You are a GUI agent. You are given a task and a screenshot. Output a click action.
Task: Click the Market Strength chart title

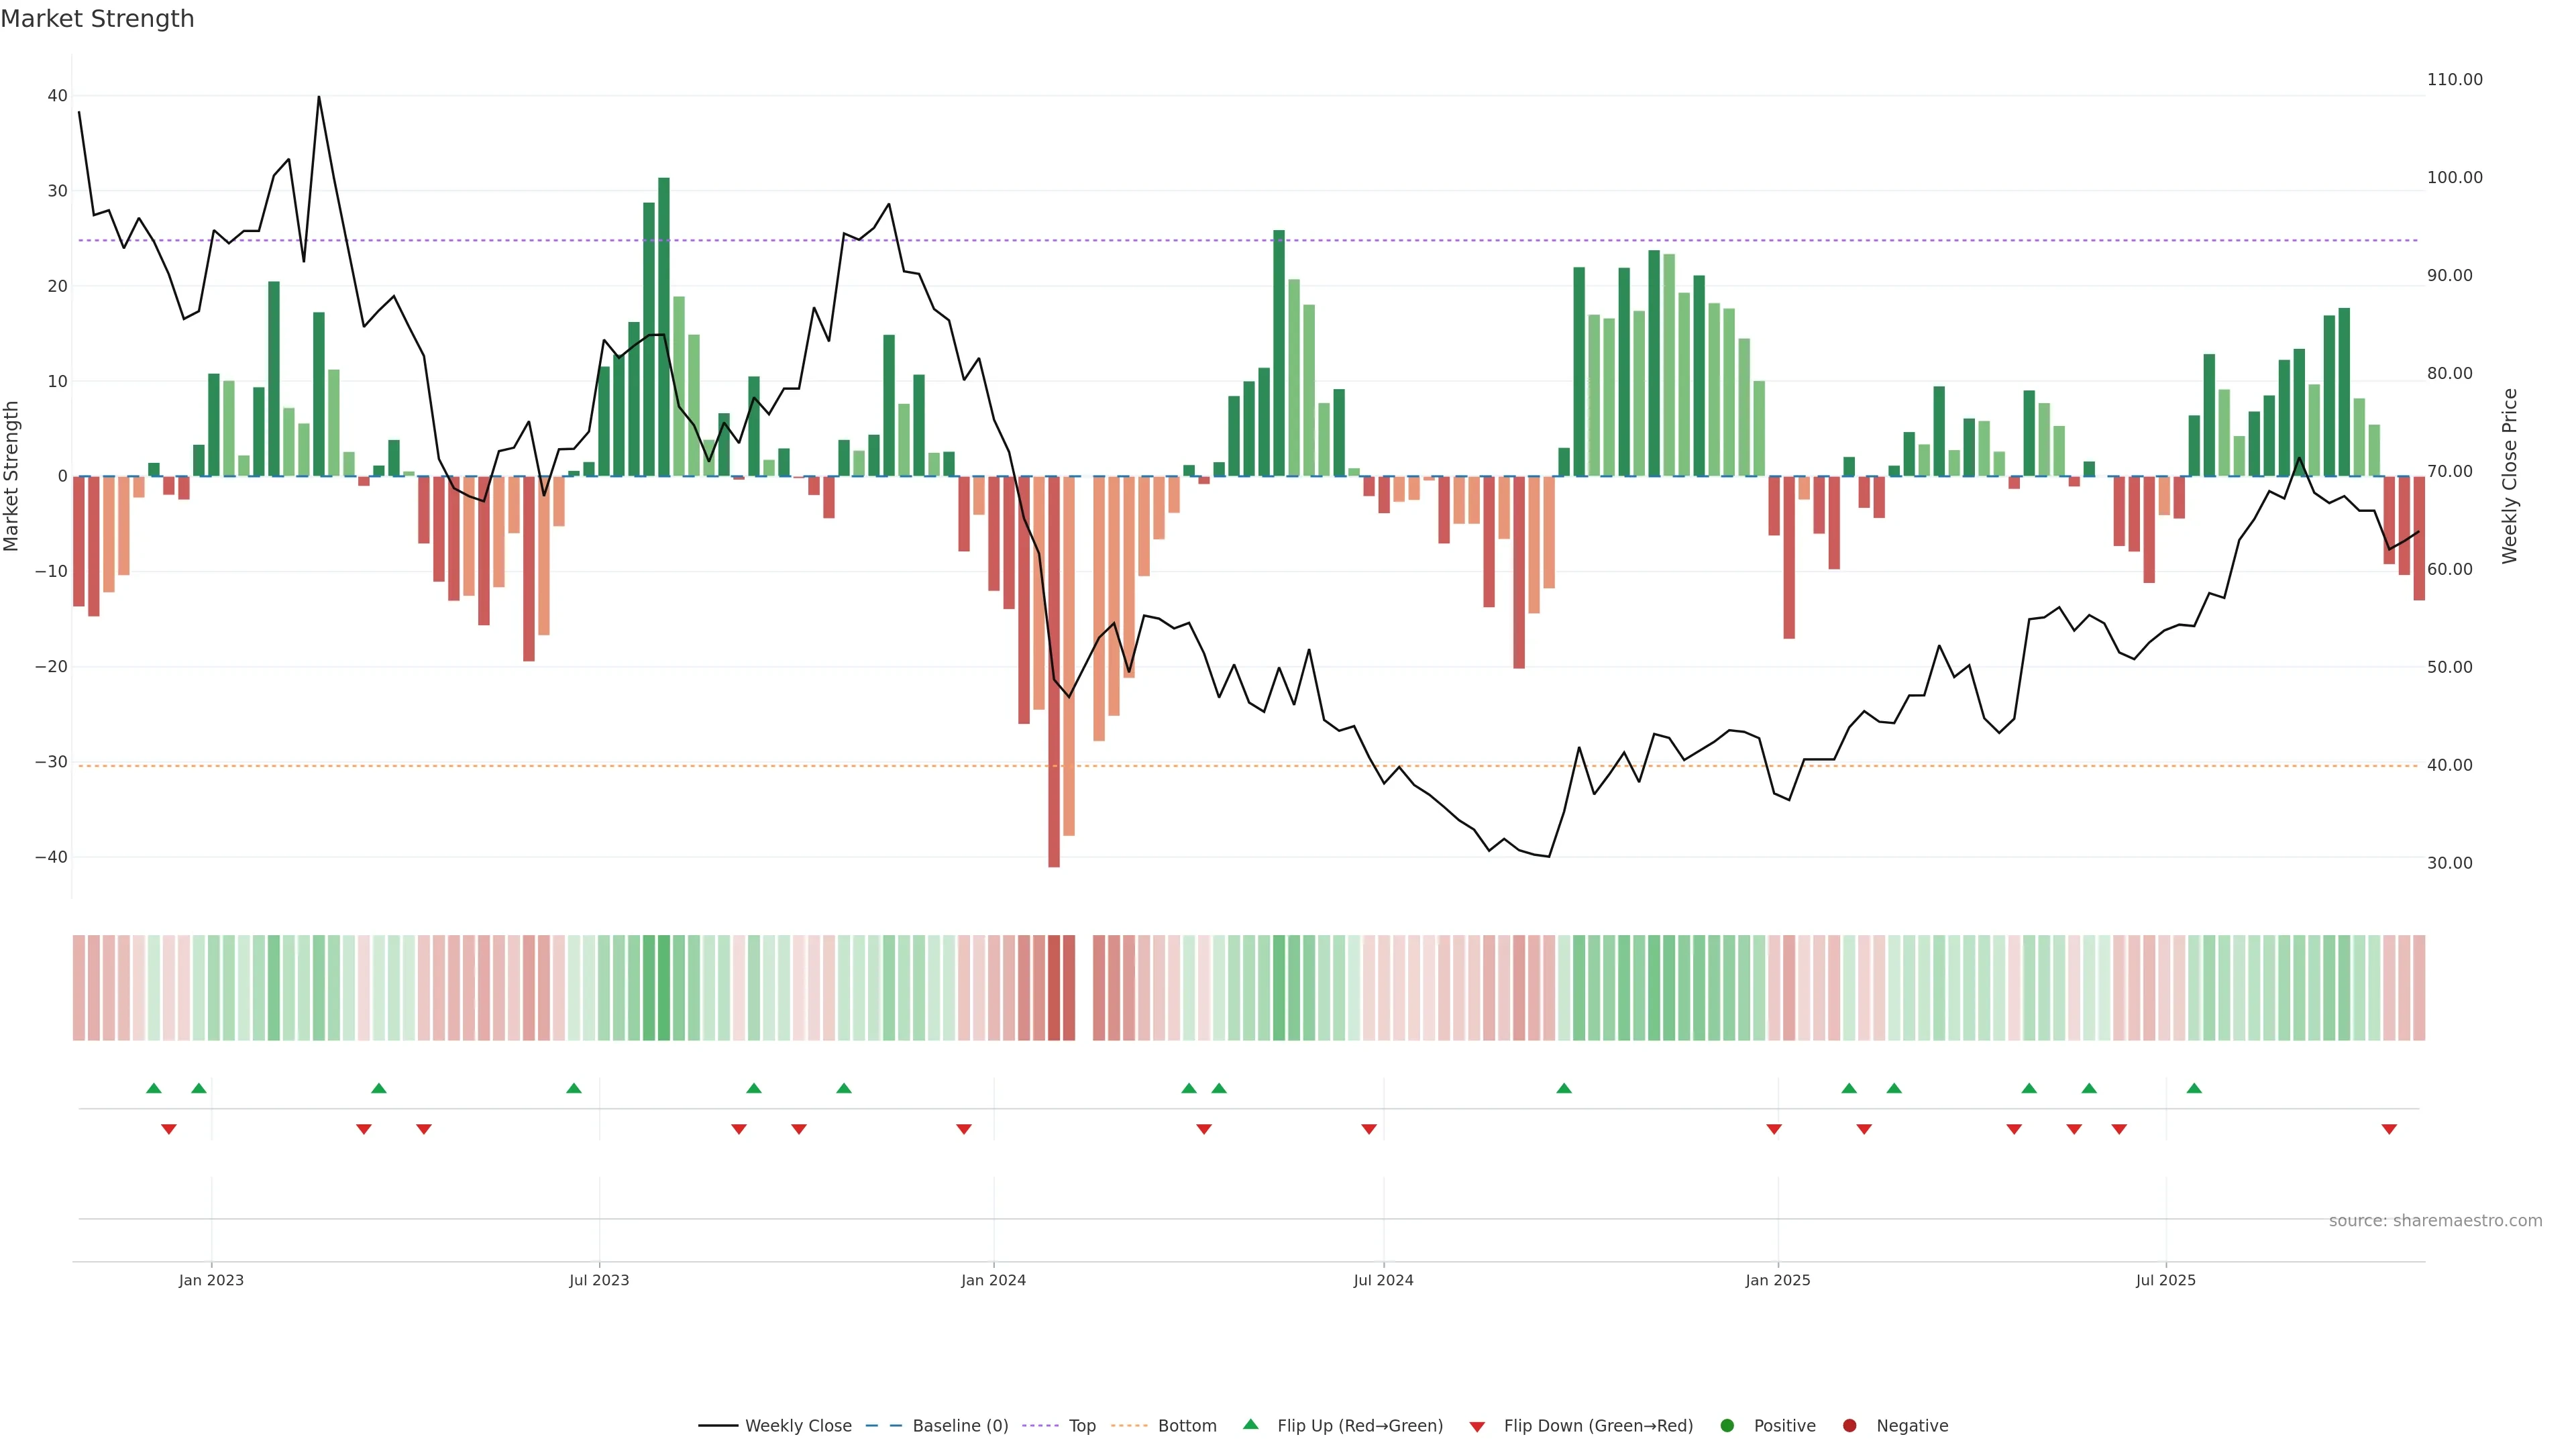coord(97,19)
